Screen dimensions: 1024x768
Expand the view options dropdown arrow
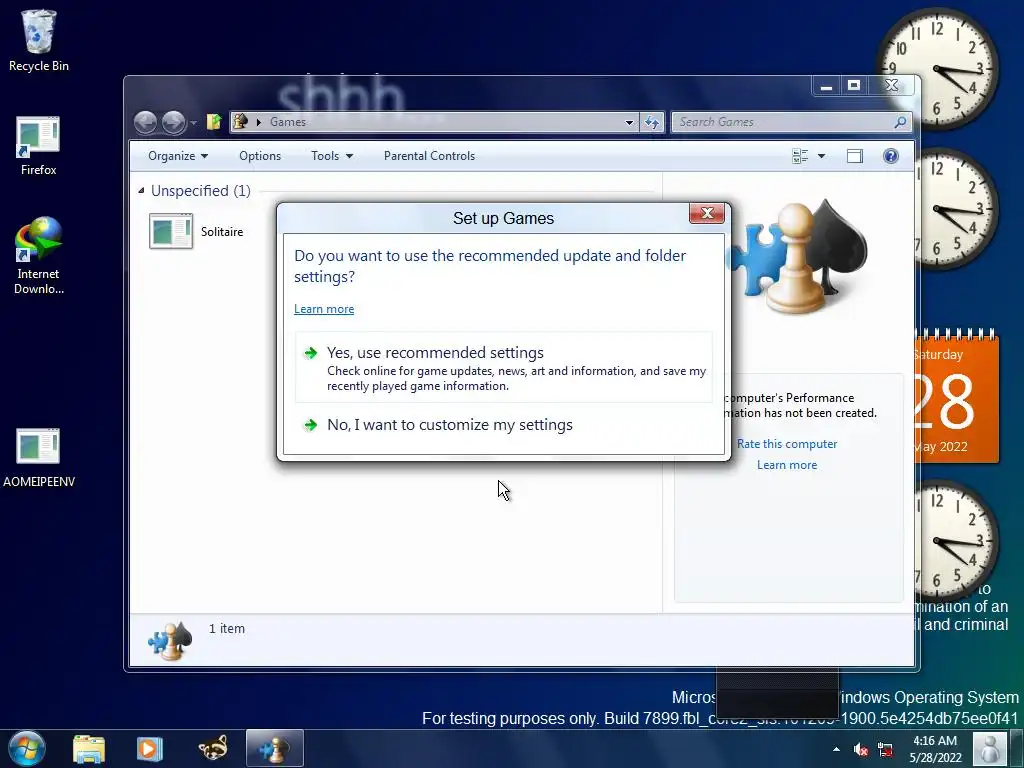tap(822, 156)
